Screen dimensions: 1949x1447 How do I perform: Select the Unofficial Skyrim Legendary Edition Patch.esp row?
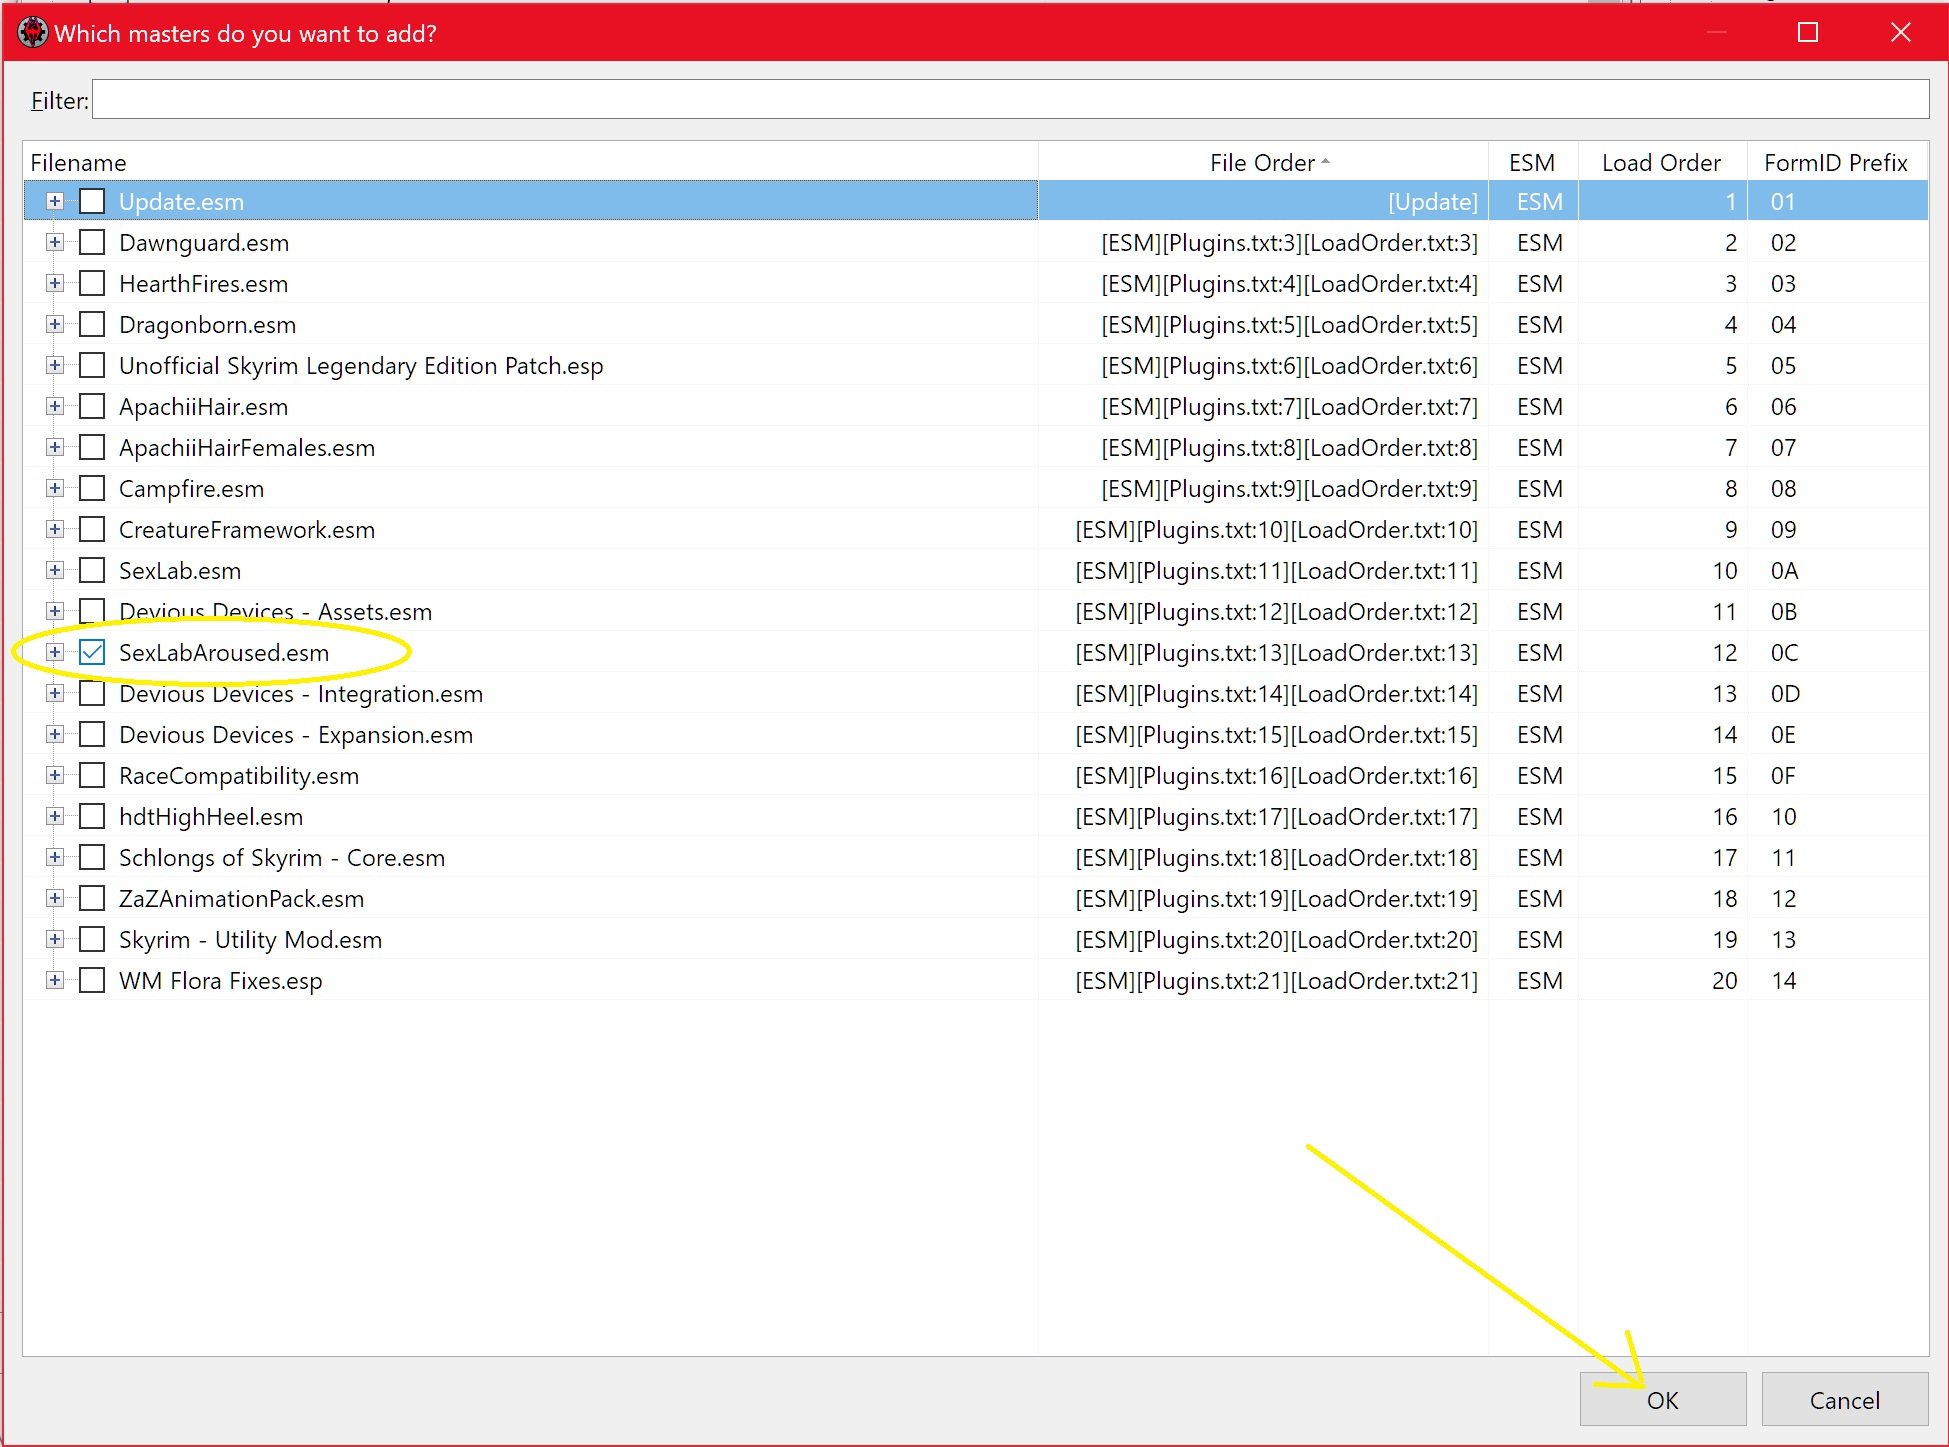[976, 365]
